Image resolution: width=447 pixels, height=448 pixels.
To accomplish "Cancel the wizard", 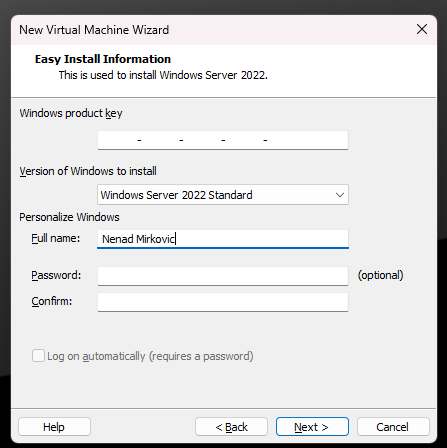I will [x=393, y=427].
